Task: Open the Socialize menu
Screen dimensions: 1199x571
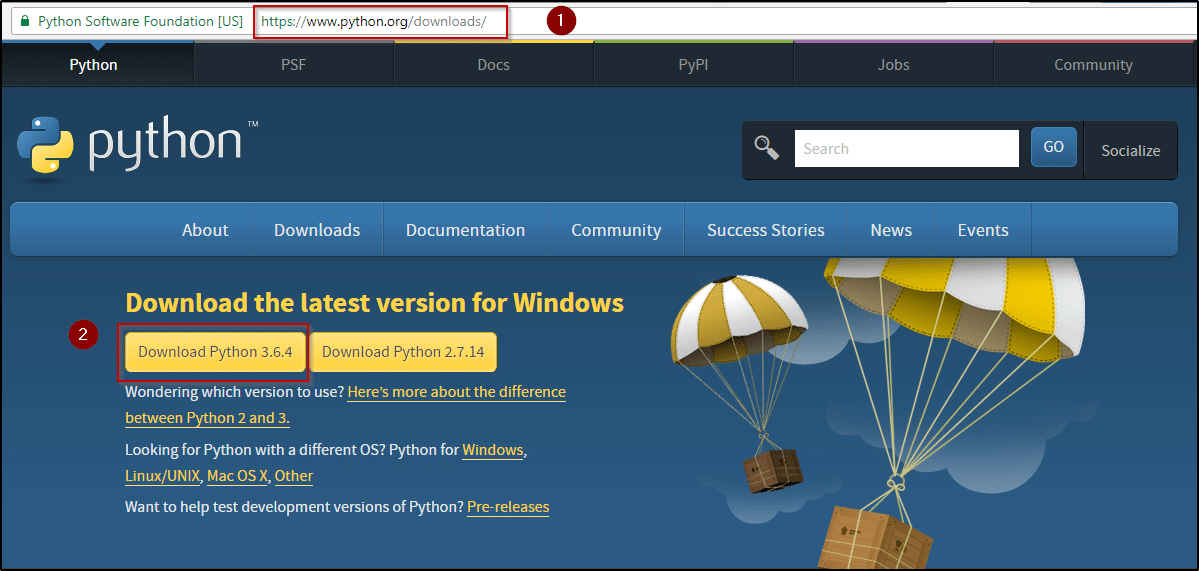Action: pyautogui.click(x=1130, y=150)
